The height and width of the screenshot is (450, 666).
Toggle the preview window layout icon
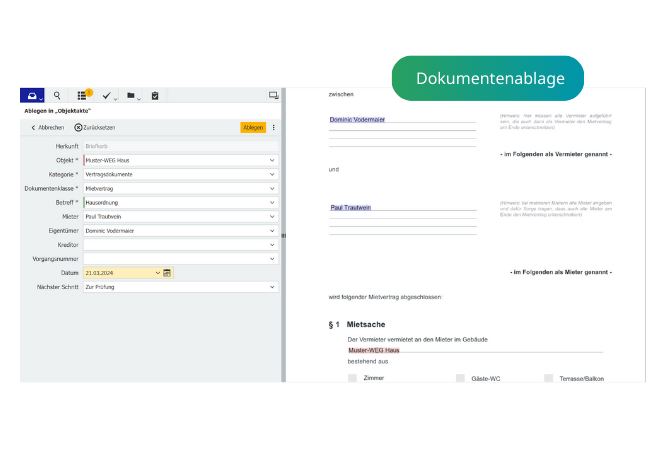[x=274, y=95]
